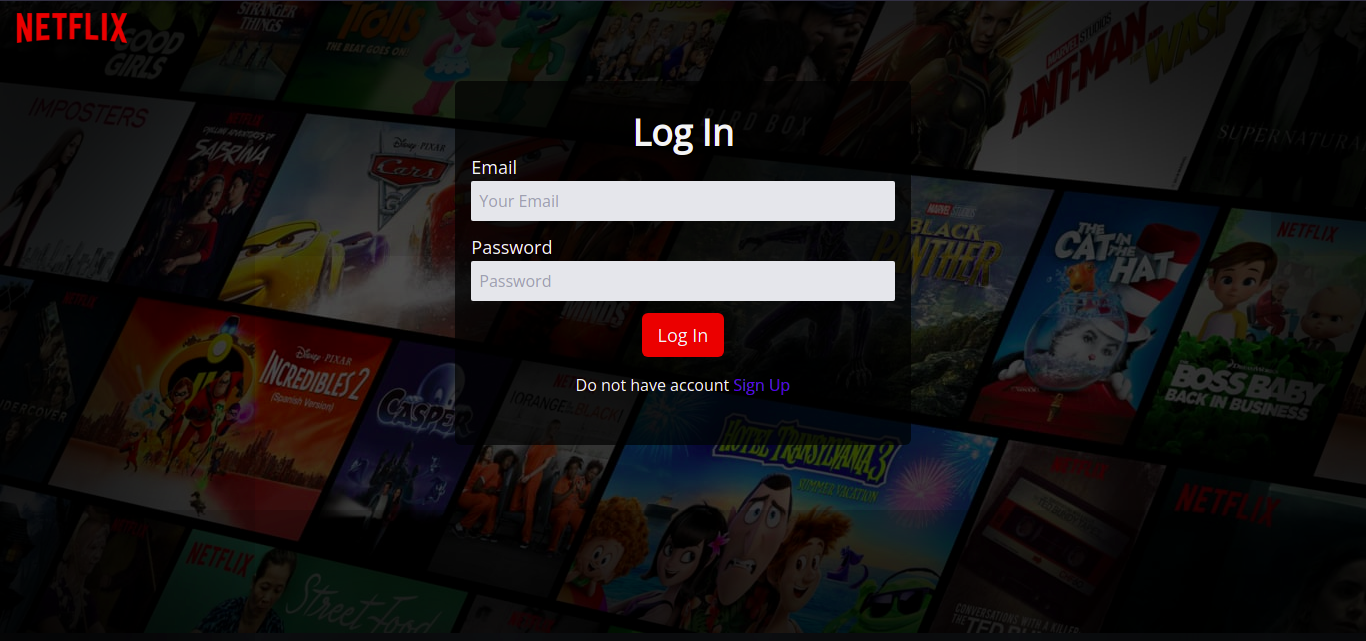Click the Log In heading text
Viewport: 1366px width, 641px height.
(684, 133)
